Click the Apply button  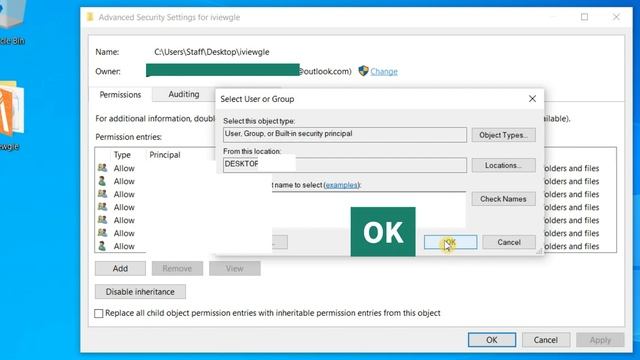[x=600, y=340]
